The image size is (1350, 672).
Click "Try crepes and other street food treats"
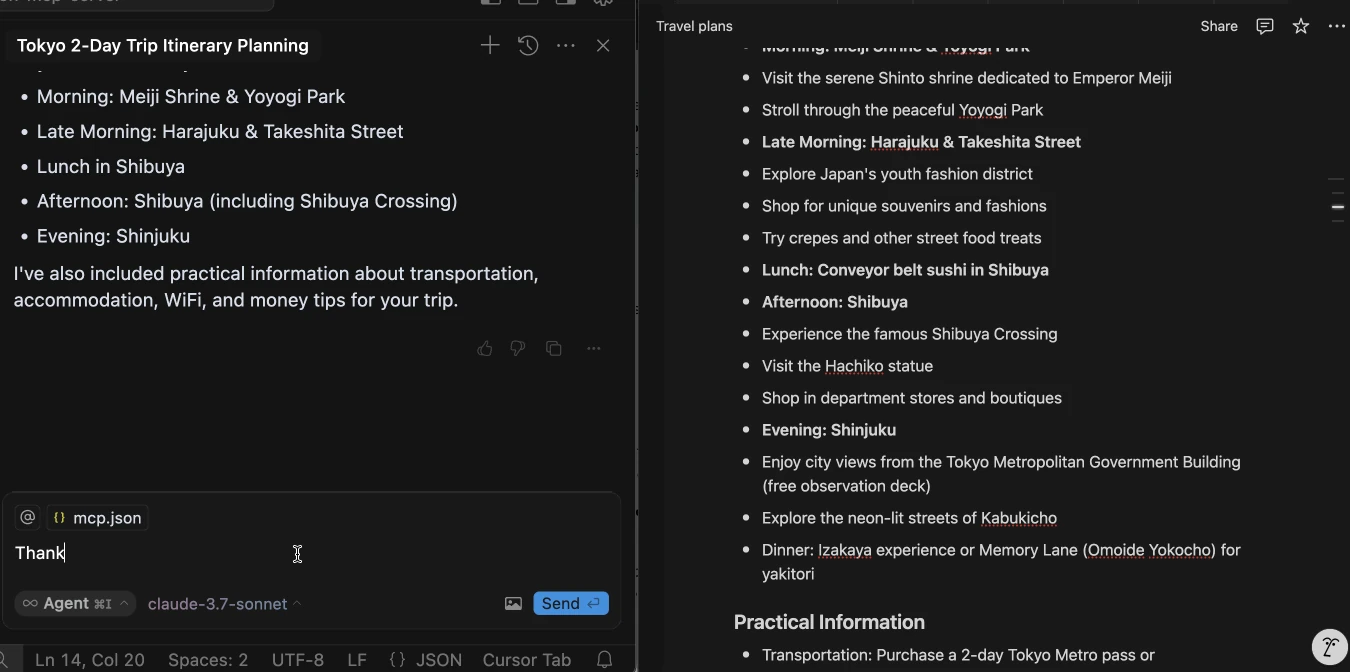click(901, 238)
